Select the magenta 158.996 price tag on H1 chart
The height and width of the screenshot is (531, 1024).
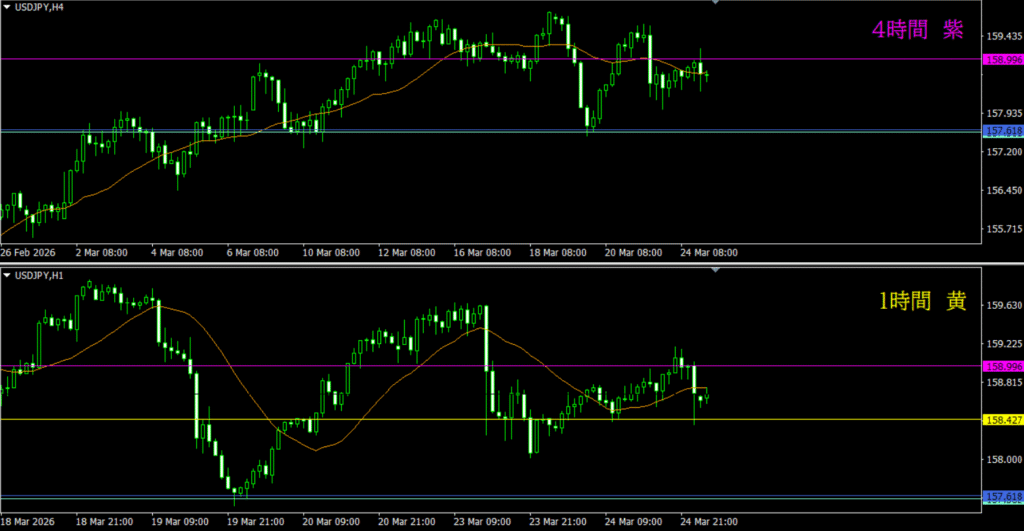point(1003,366)
